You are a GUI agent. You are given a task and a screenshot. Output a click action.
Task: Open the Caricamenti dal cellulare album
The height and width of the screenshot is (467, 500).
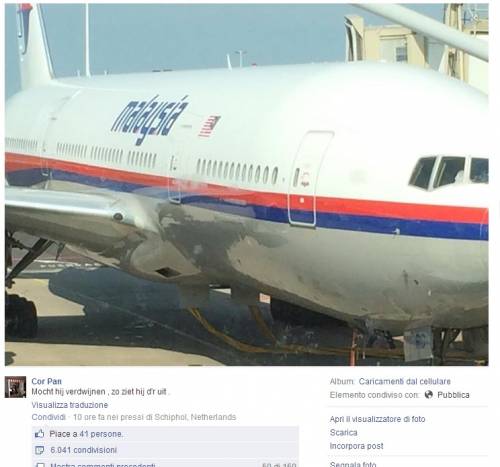405,381
